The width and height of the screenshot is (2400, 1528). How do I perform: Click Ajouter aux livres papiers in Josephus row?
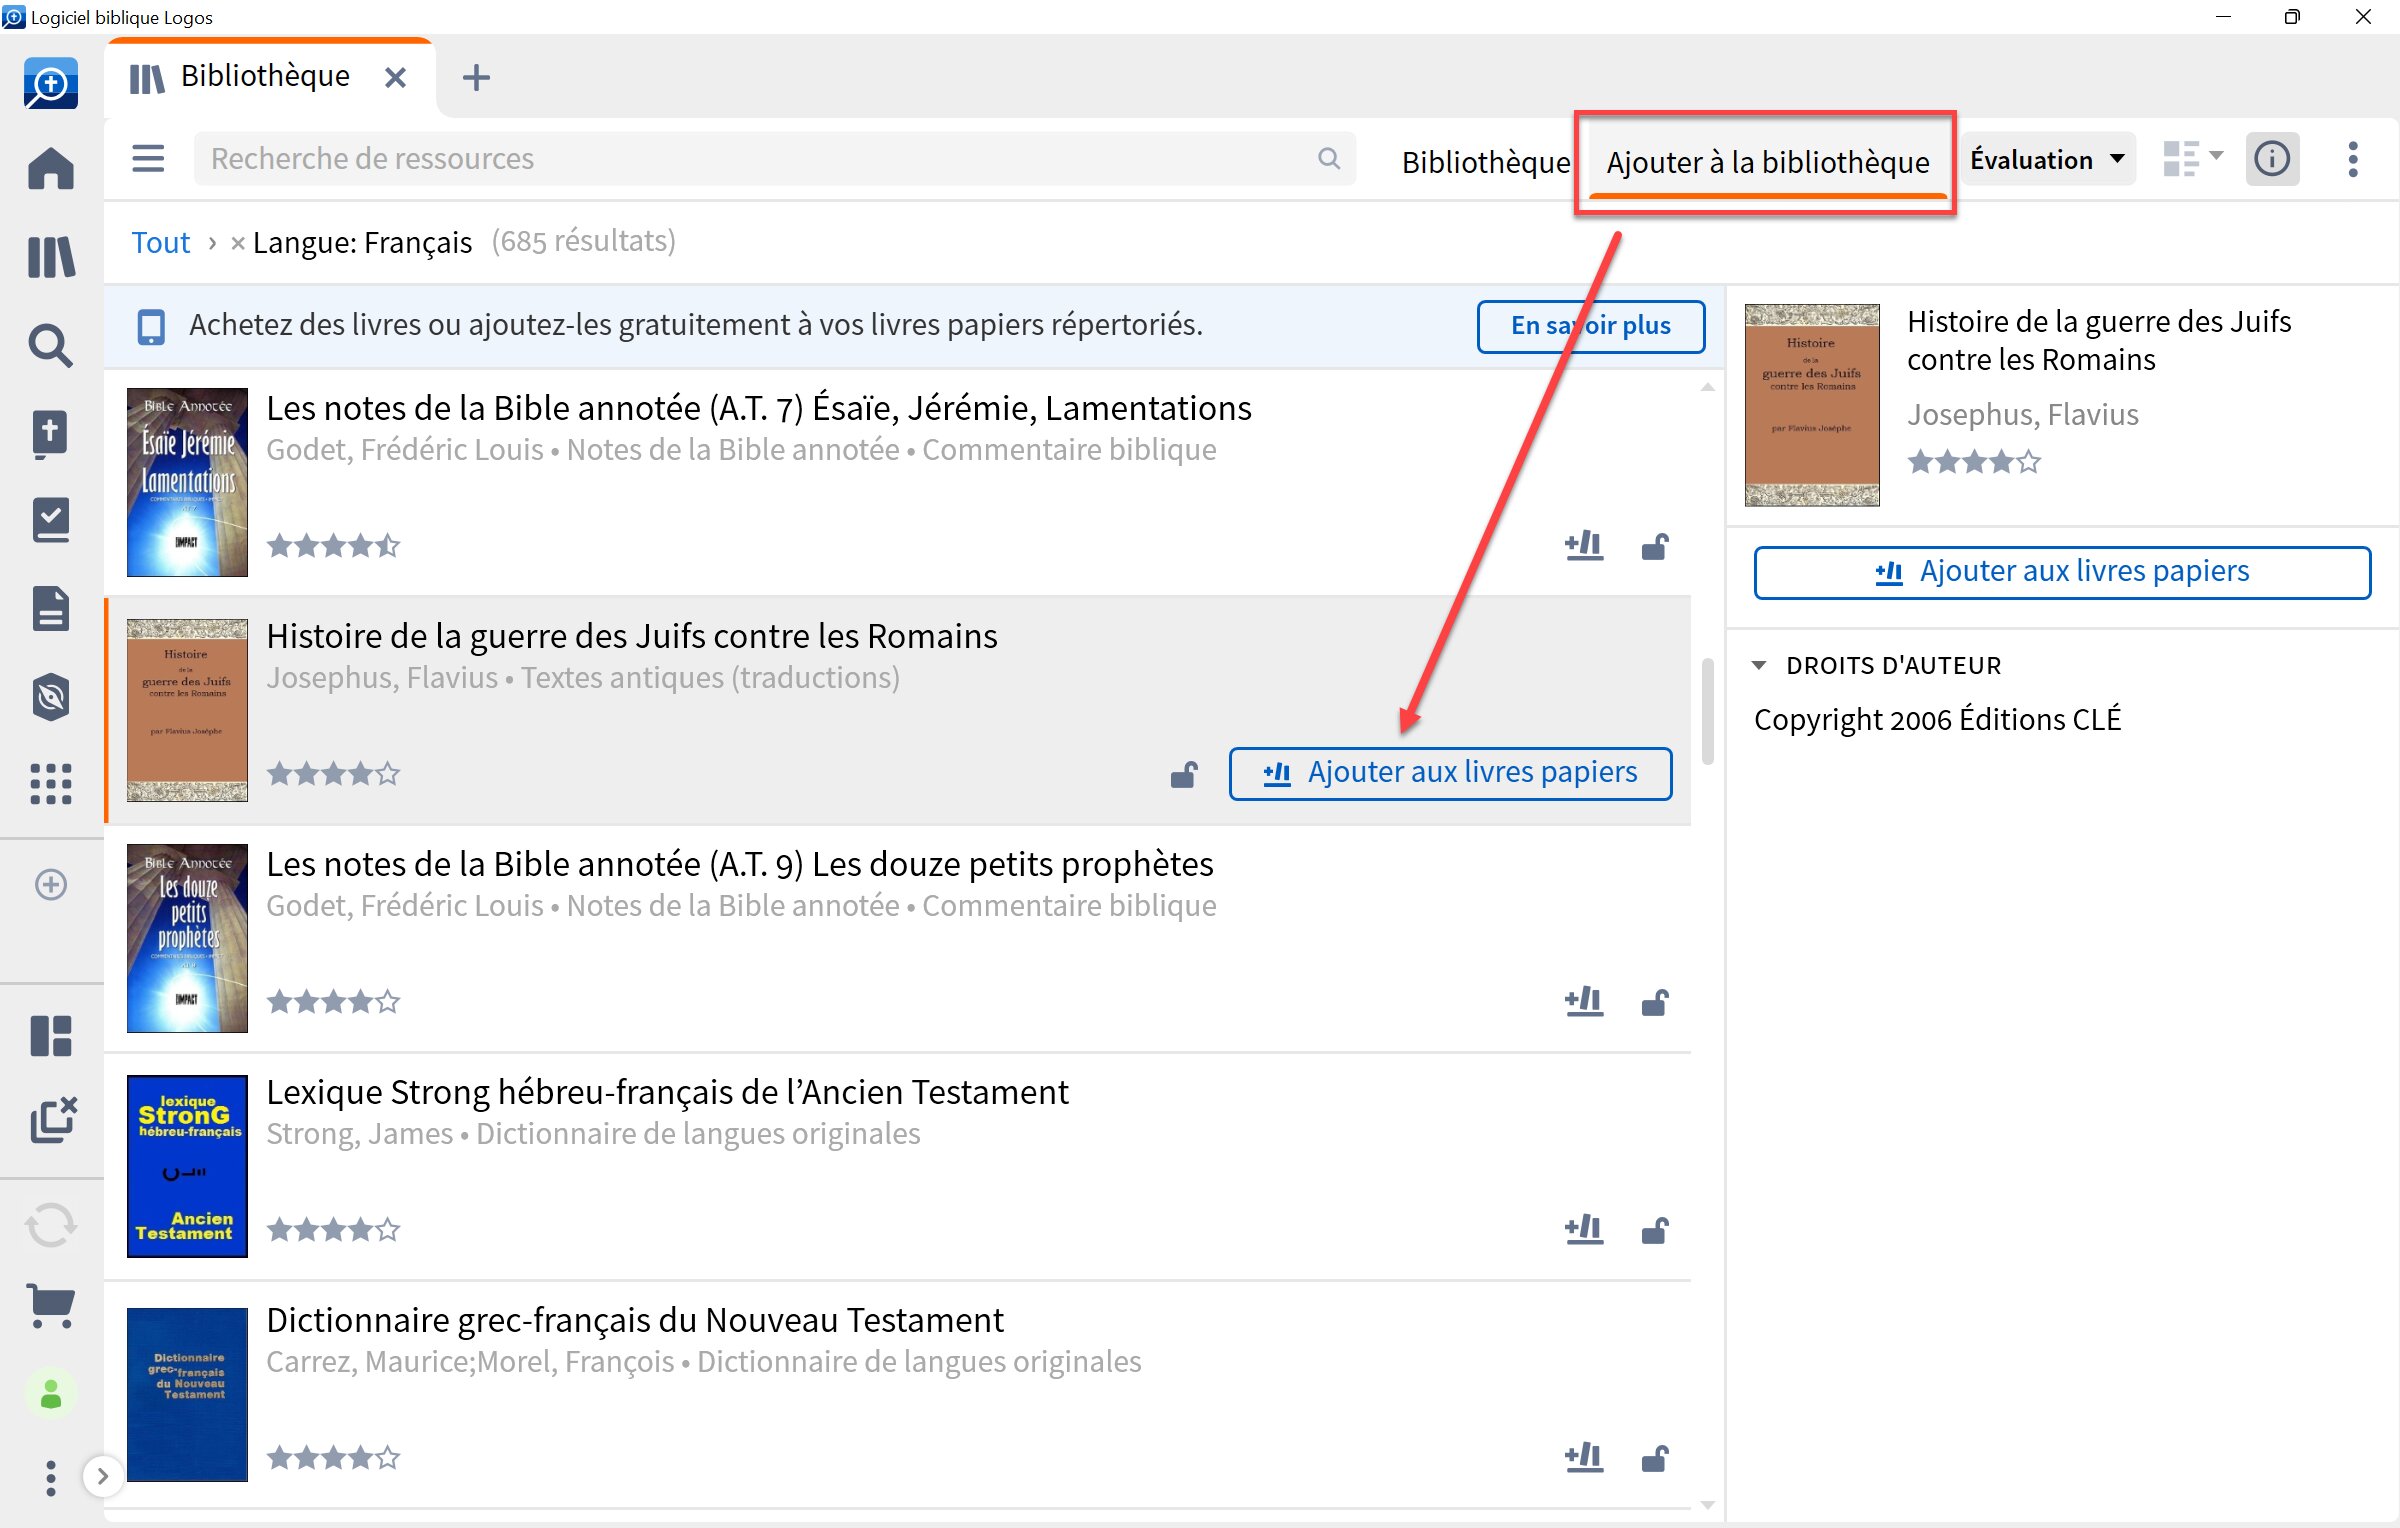[1450, 773]
